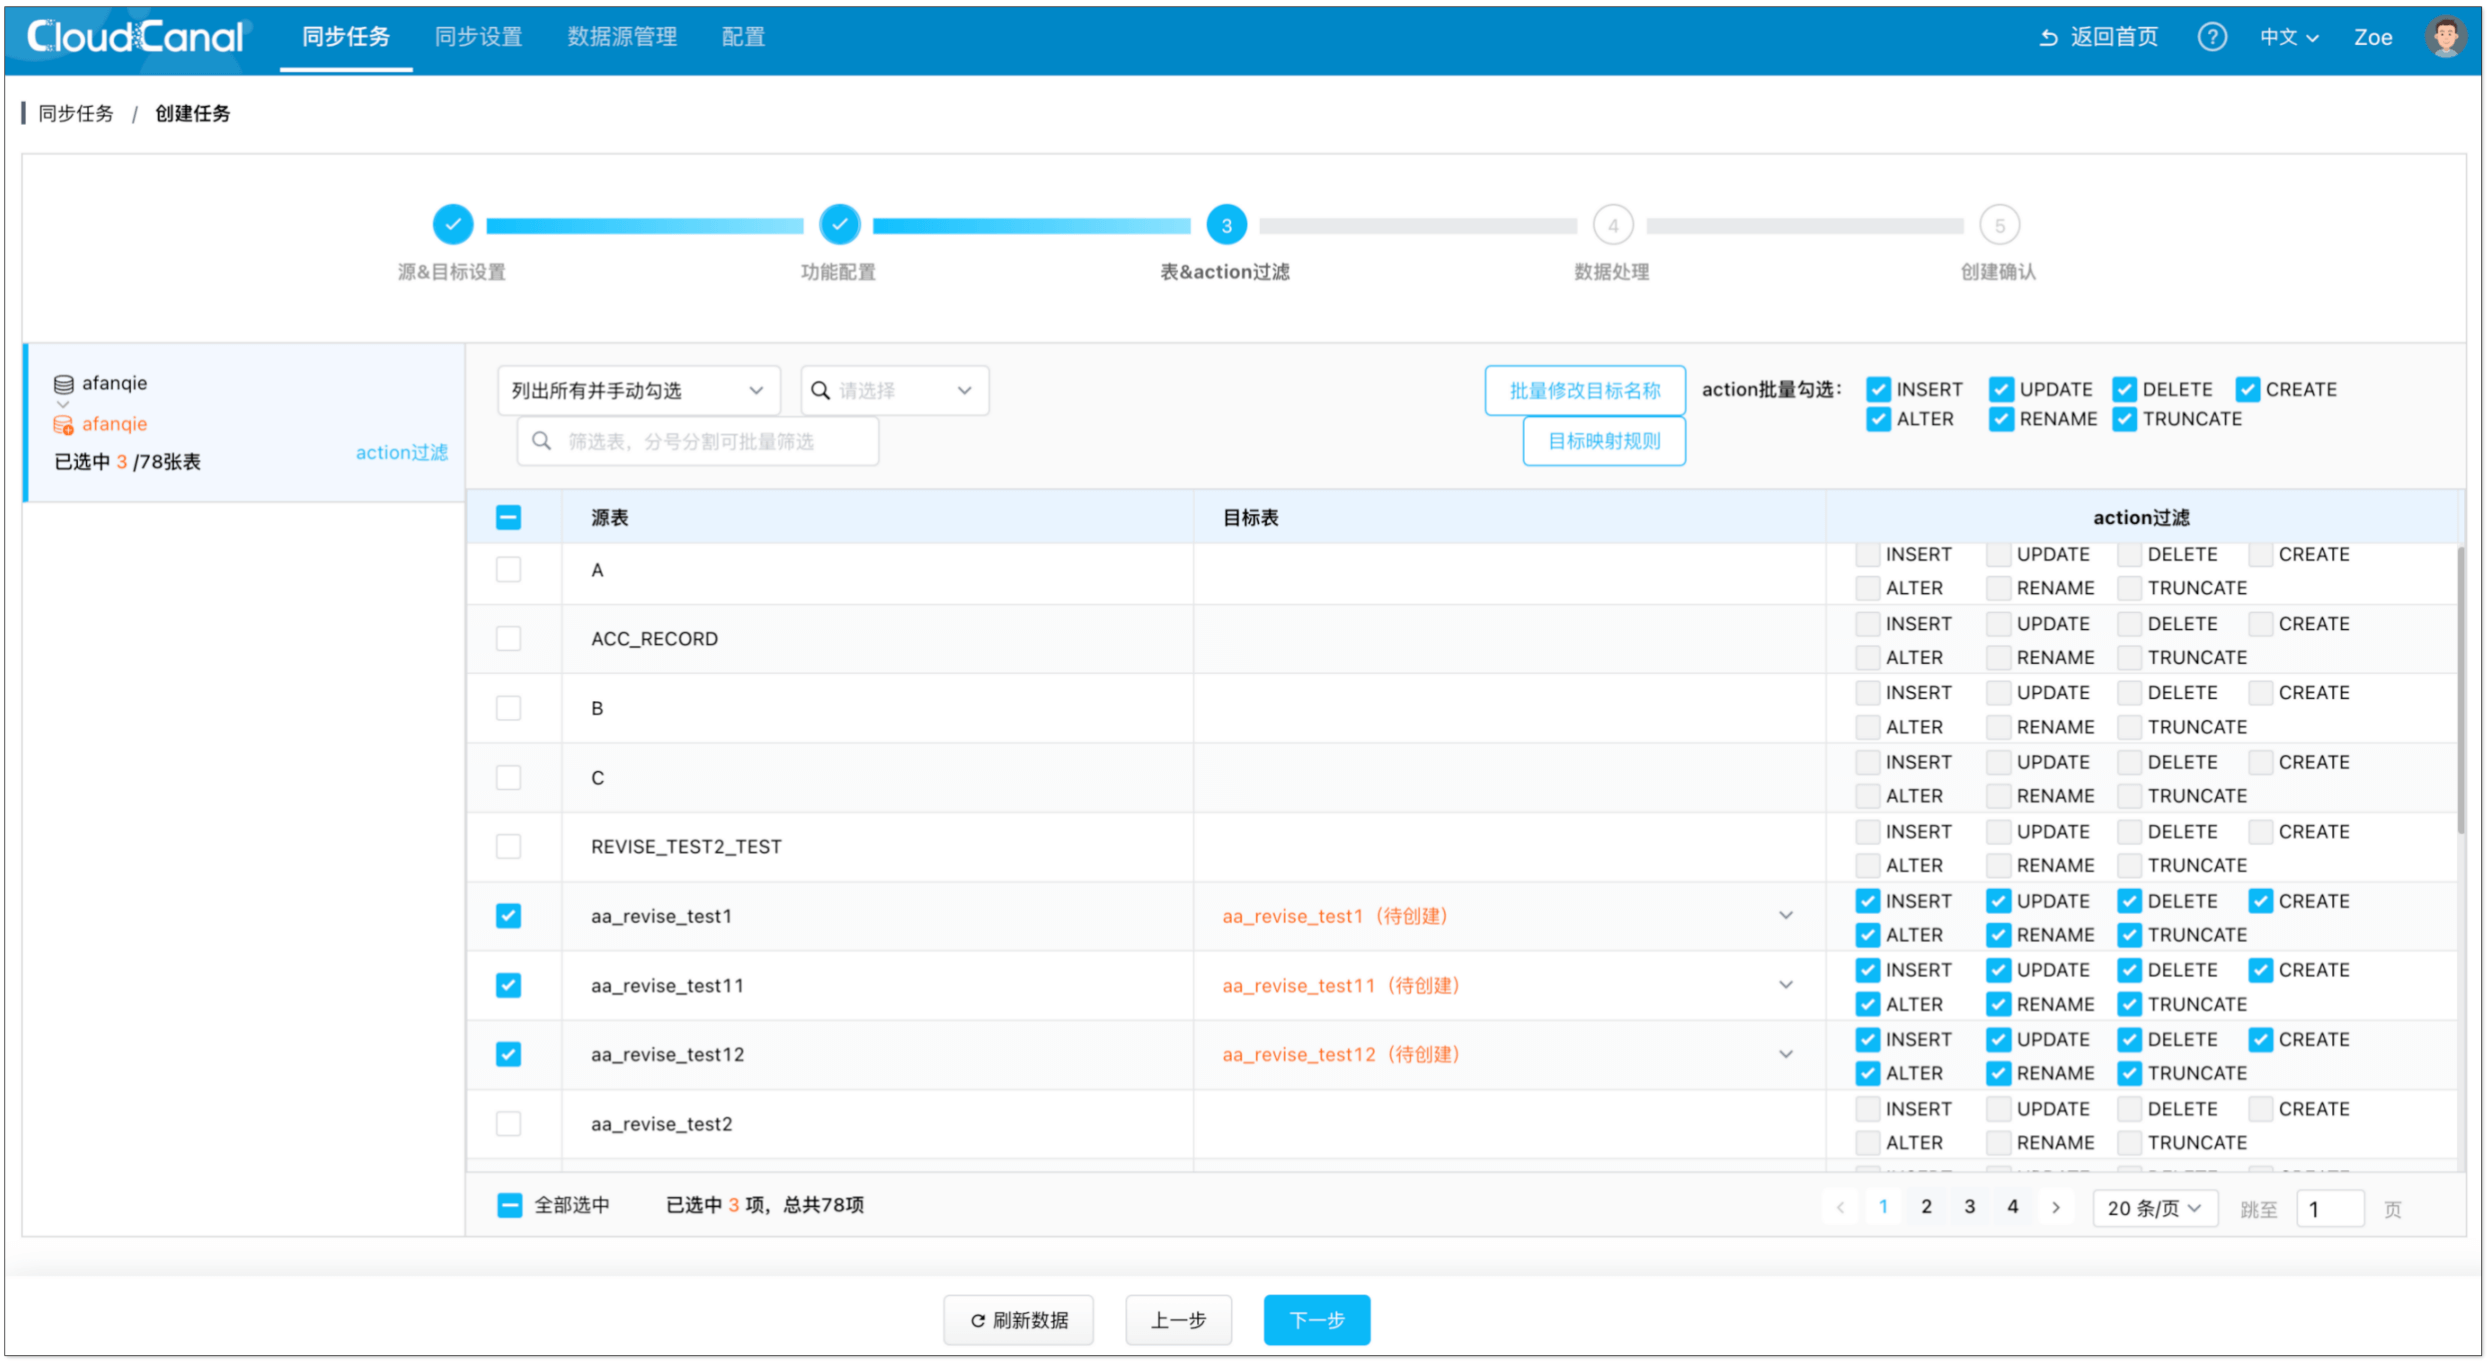
Task: Expand target table dropdown for aa_revise_test1
Action: click(x=1786, y=916)
